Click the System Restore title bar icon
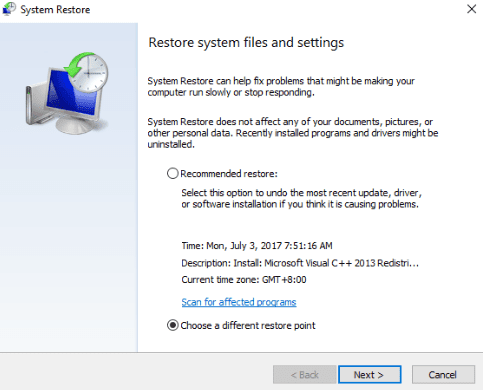 pos(9,9)
